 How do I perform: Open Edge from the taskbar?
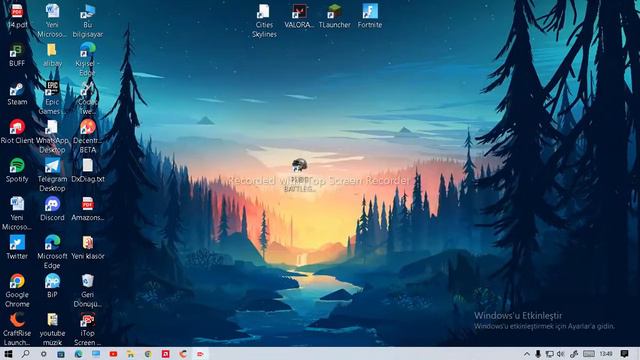(78, 354)
